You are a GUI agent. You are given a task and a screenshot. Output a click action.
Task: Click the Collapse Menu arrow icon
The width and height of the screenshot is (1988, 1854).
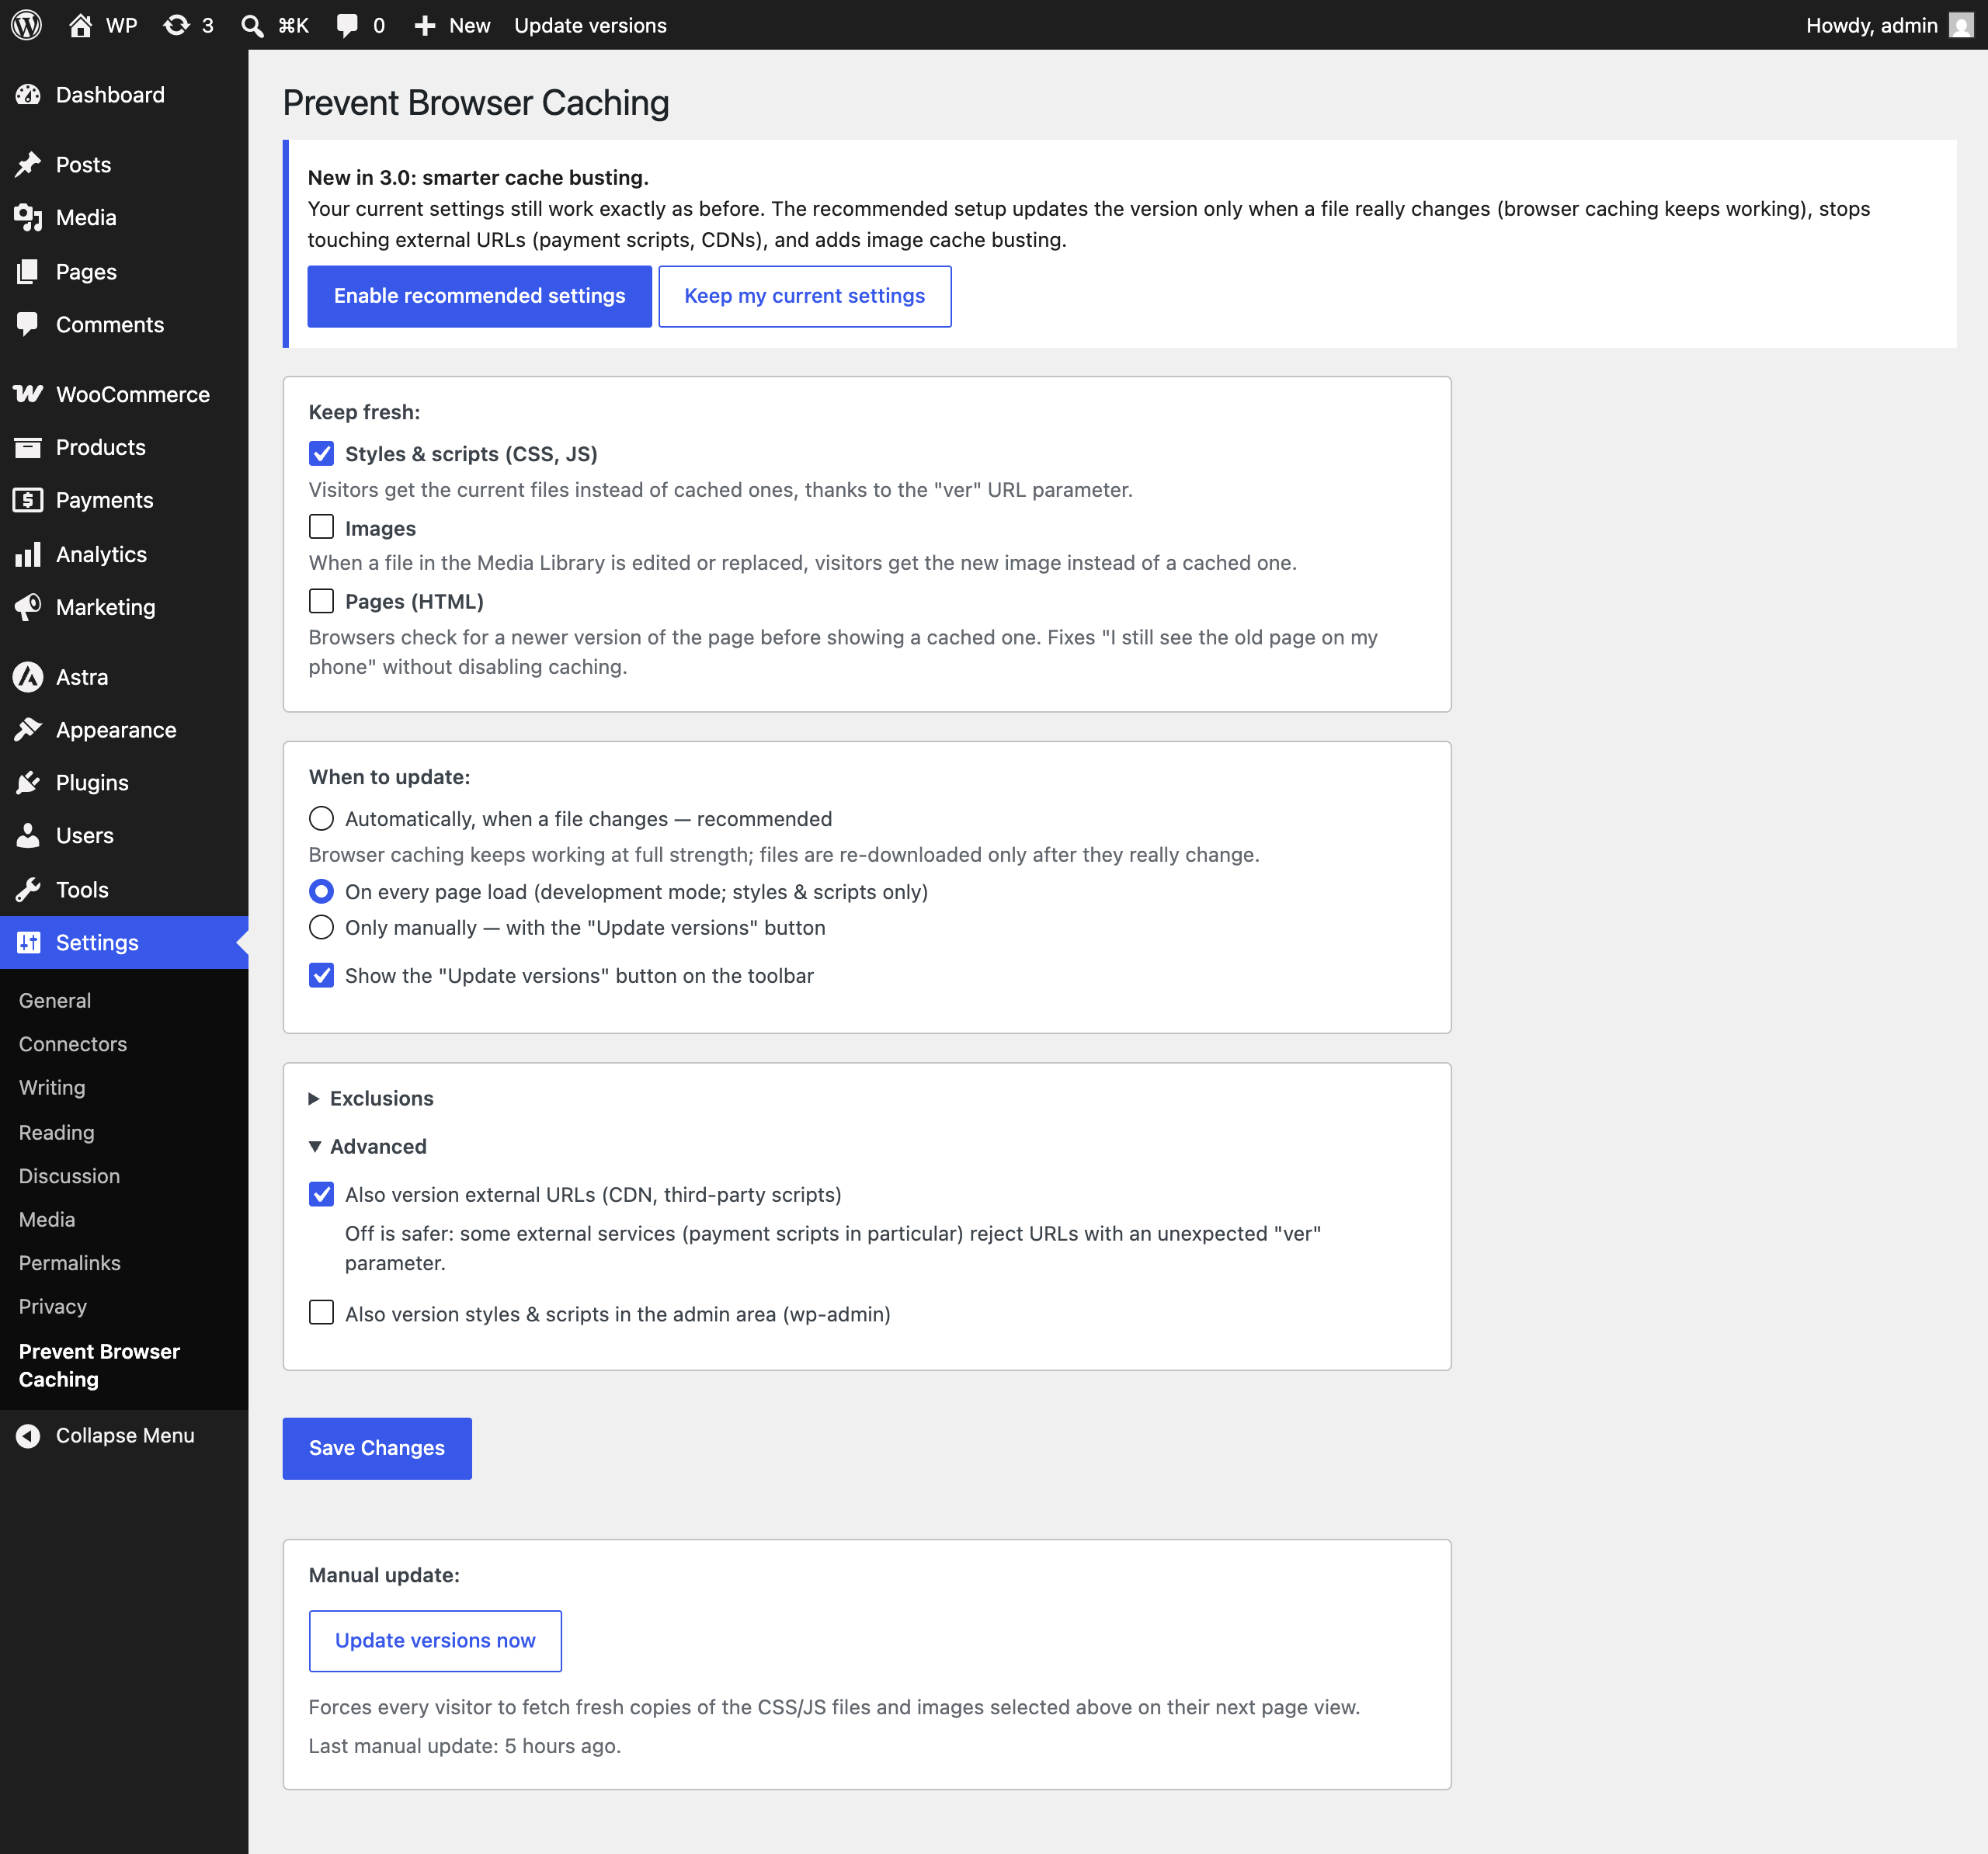pos(28,1435)
